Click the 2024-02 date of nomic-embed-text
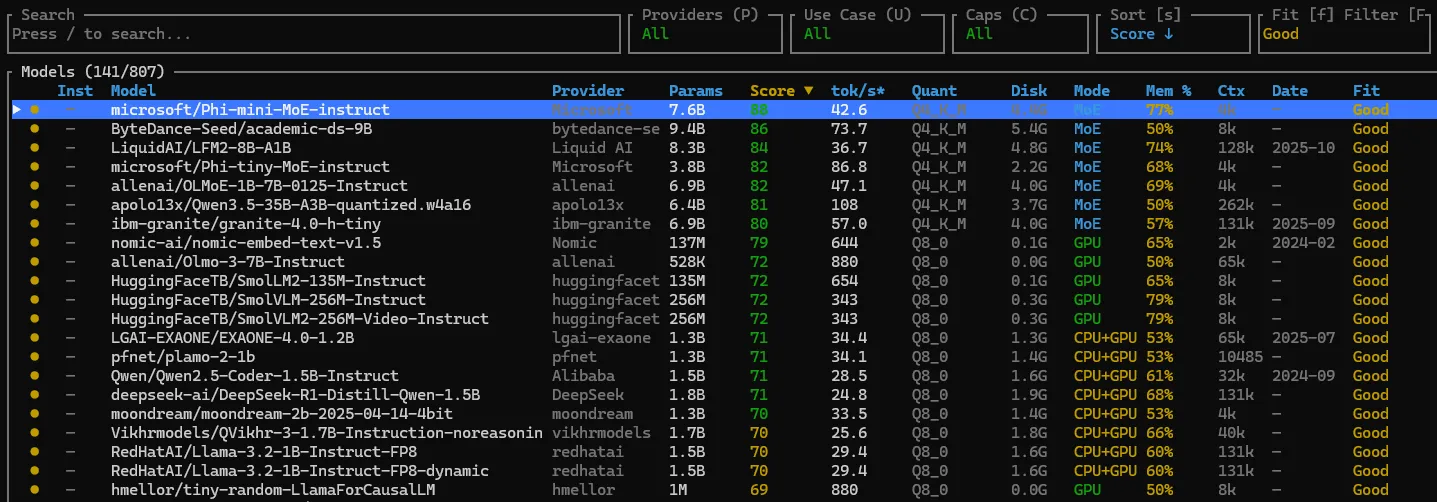The width and height of the screenshot is (1437, 502). tap(1303, 243)
